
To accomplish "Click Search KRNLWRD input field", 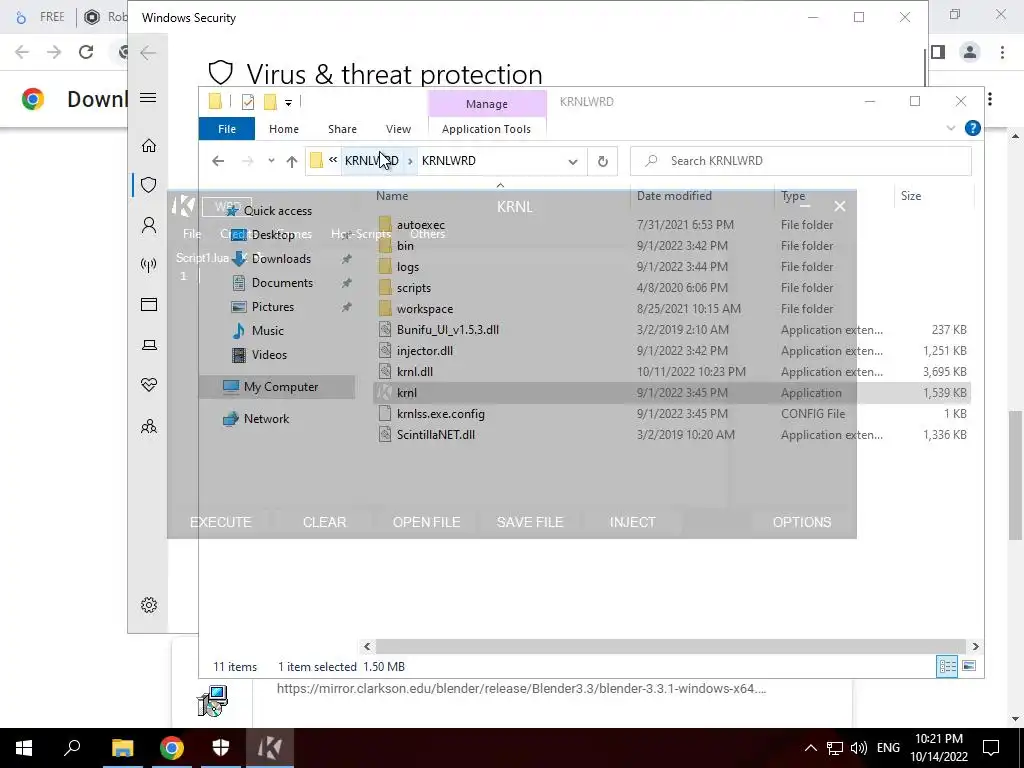I will [801, 161].
